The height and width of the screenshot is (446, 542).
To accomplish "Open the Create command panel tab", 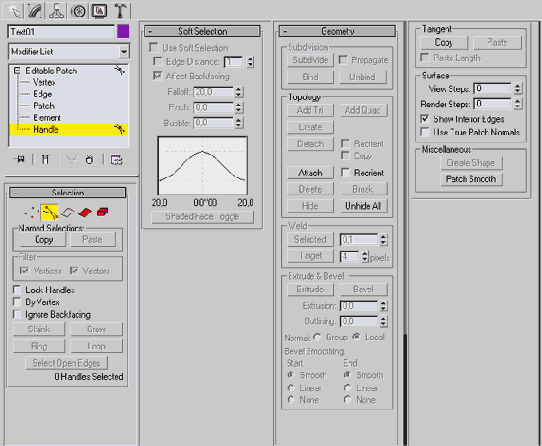I will [13, 10].
